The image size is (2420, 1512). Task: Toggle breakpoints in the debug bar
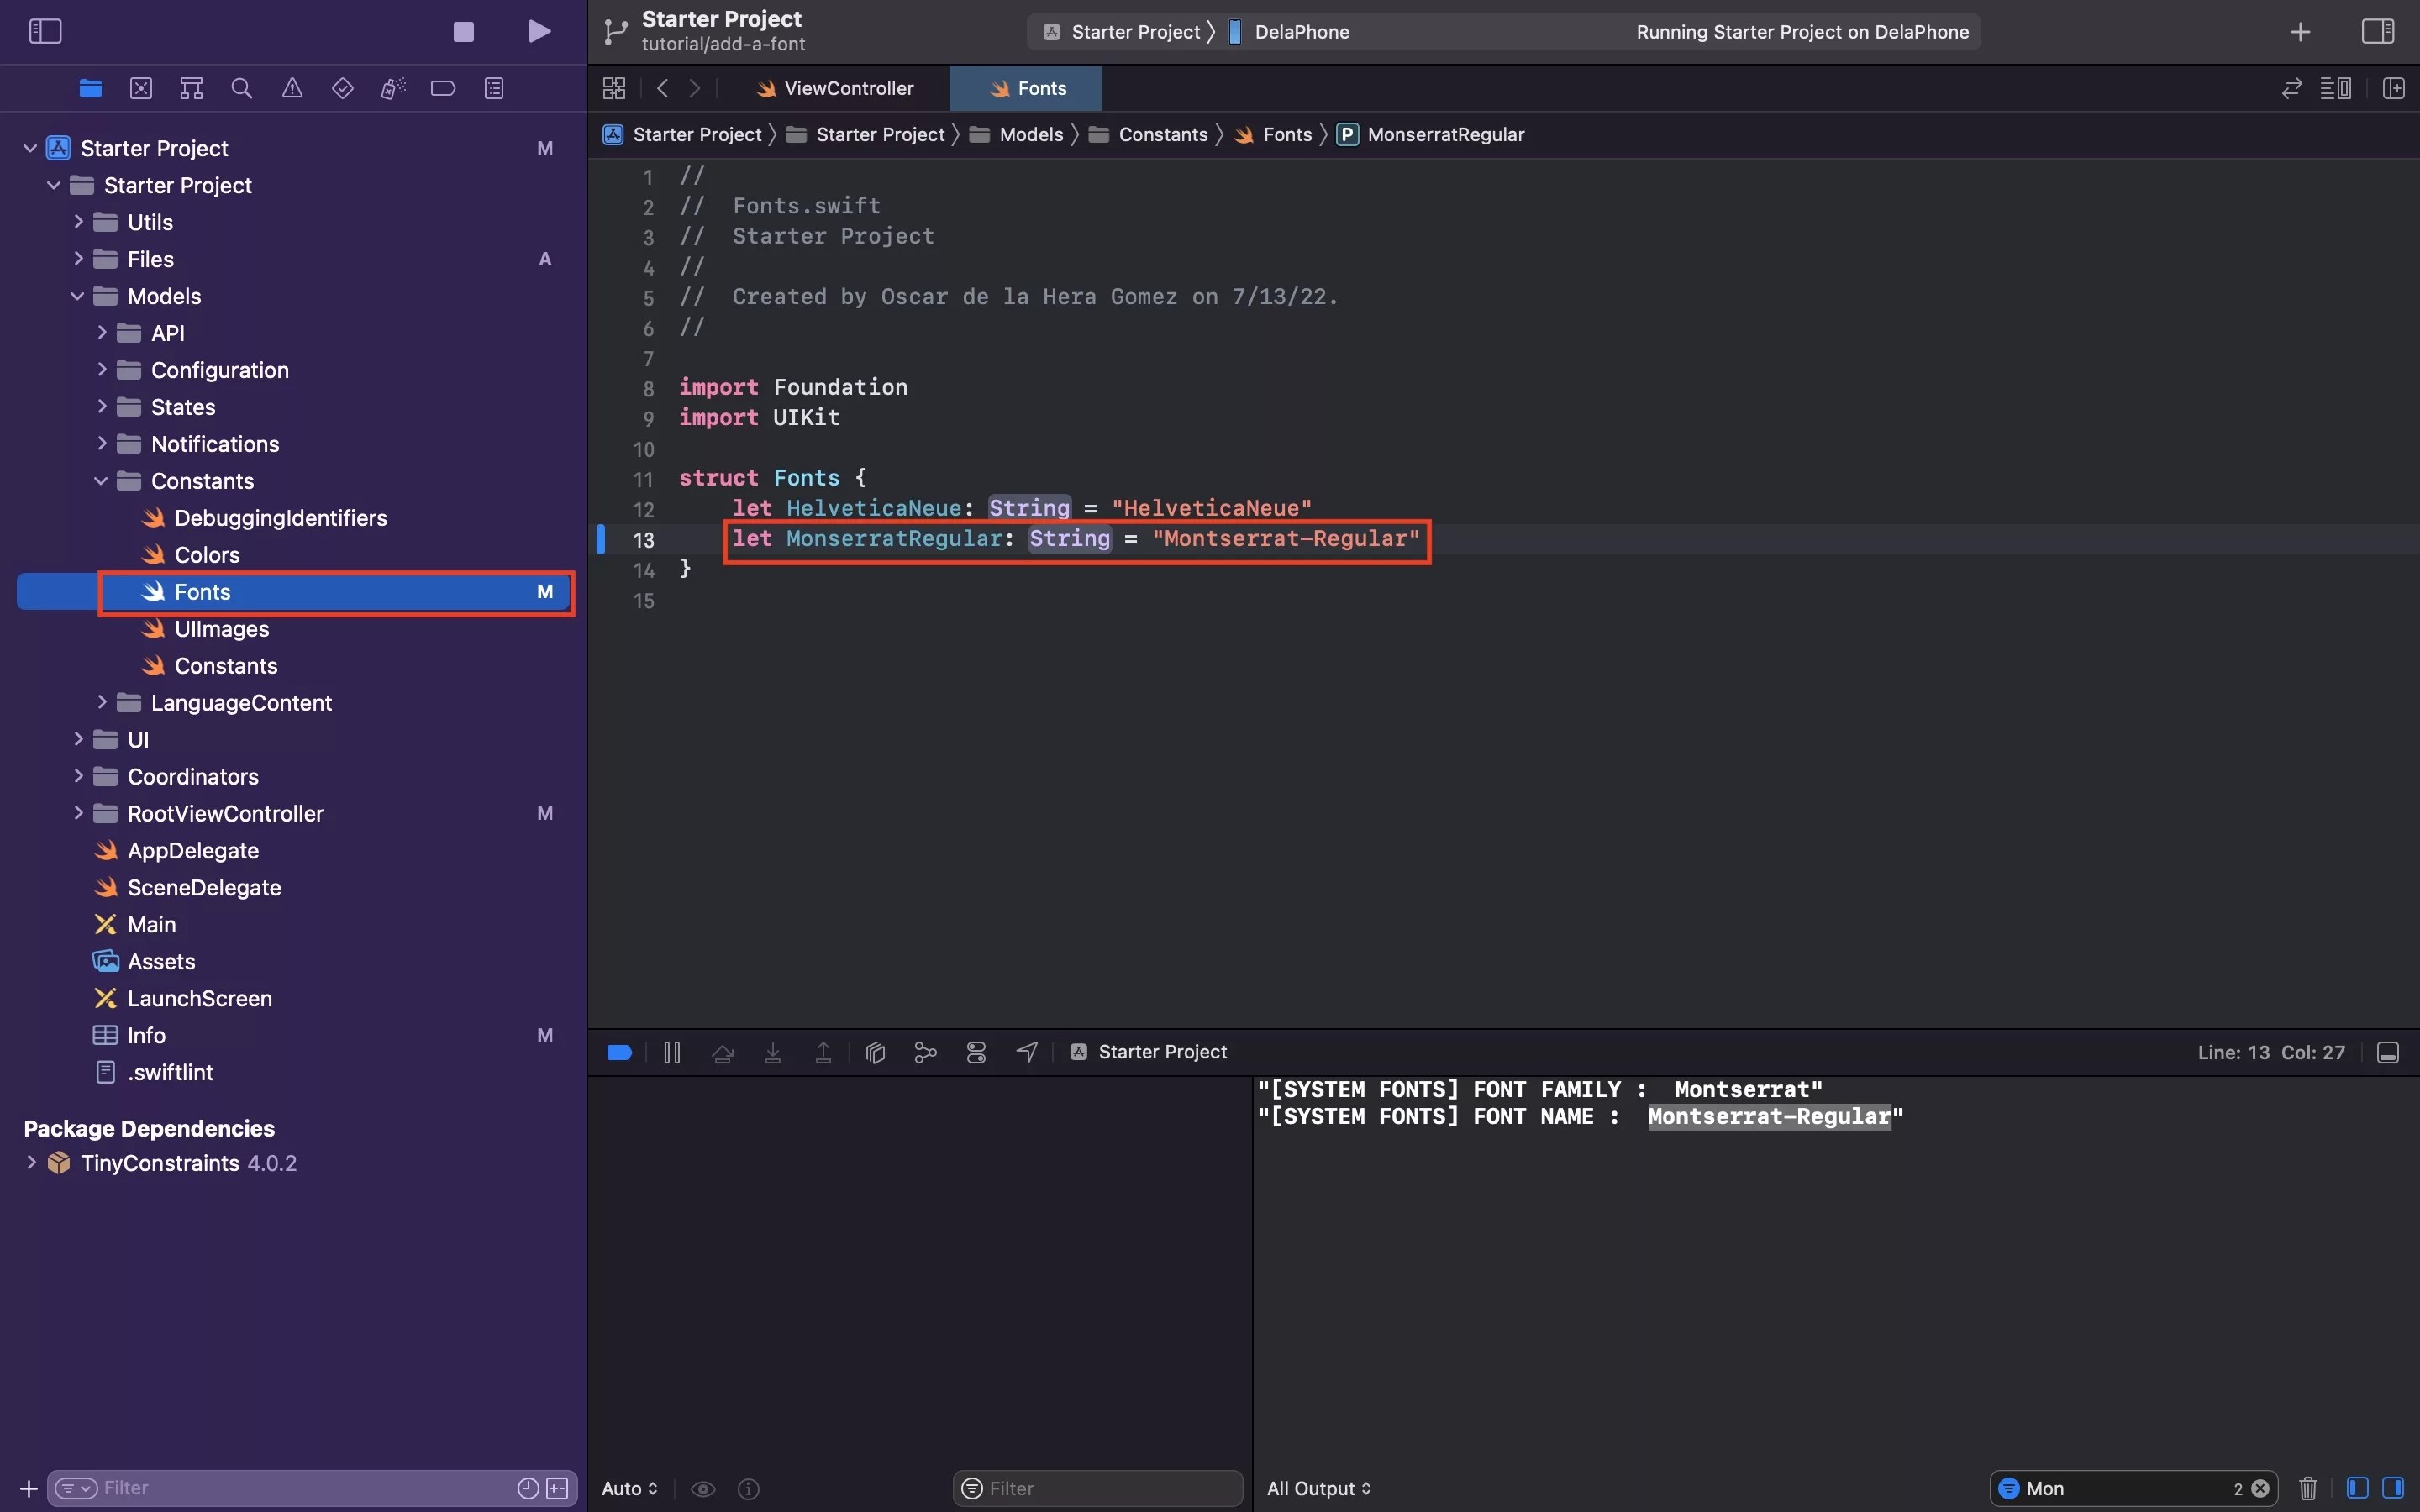[620, 1052]
